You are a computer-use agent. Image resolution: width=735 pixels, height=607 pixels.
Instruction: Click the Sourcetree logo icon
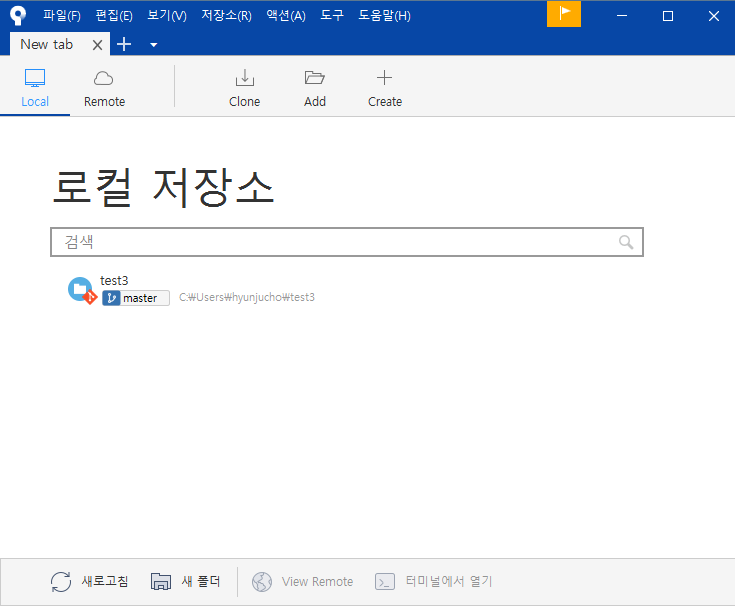18,15
